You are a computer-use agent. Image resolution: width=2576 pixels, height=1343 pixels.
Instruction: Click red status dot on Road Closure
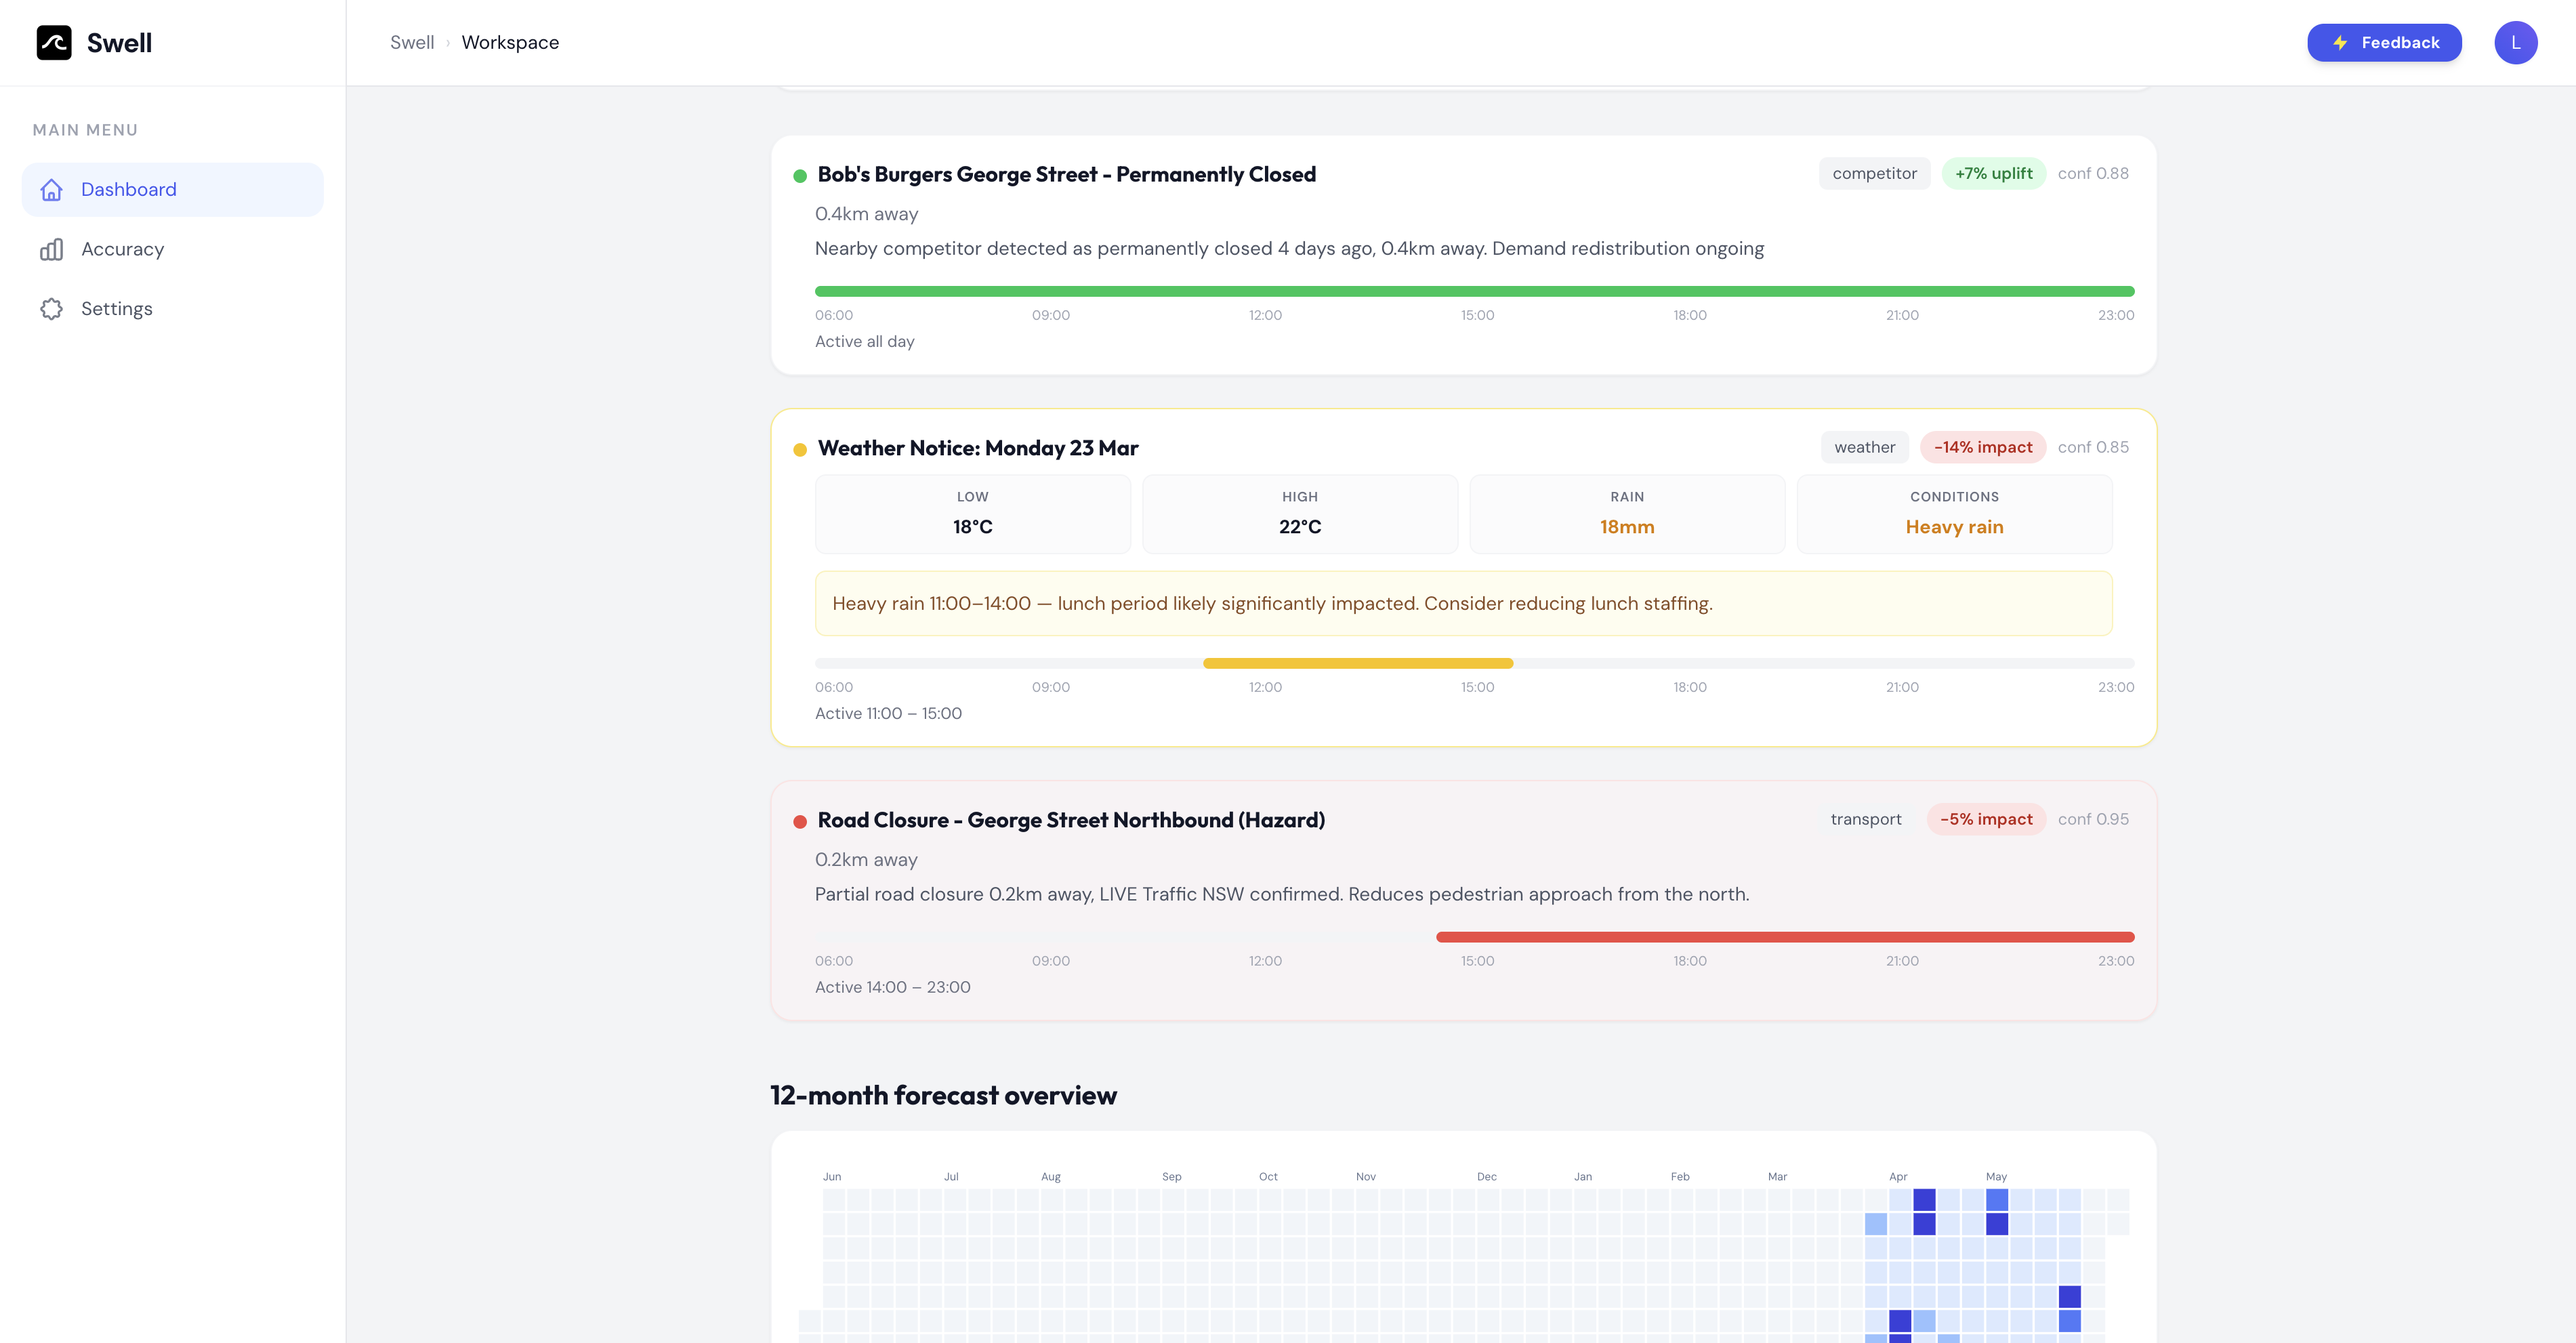(800, 822)
